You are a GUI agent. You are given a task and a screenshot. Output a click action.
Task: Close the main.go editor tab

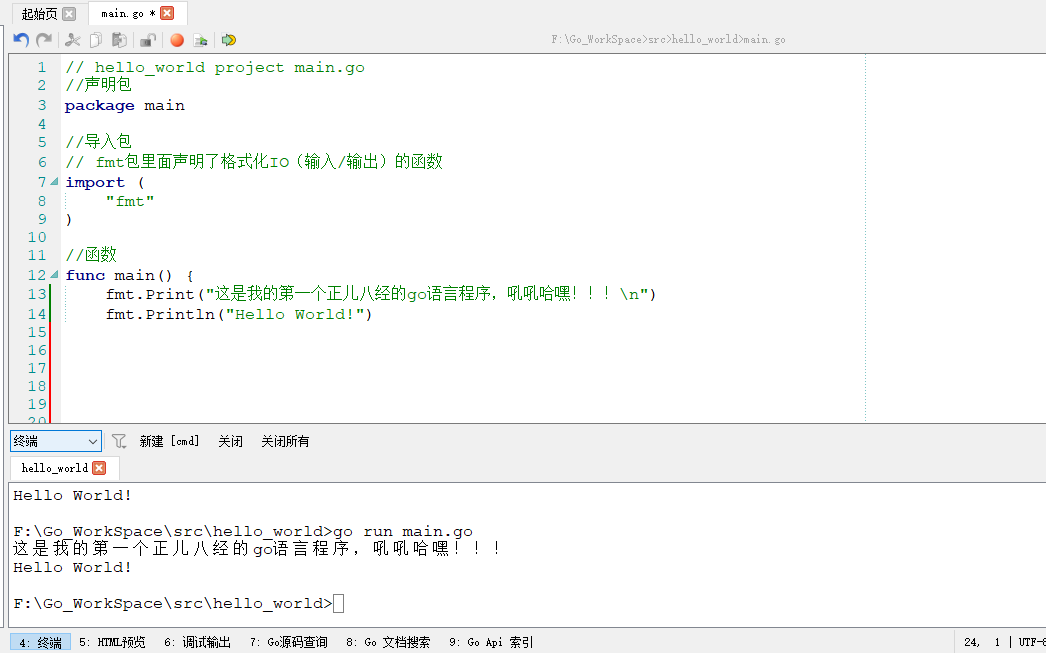(167, 13)
